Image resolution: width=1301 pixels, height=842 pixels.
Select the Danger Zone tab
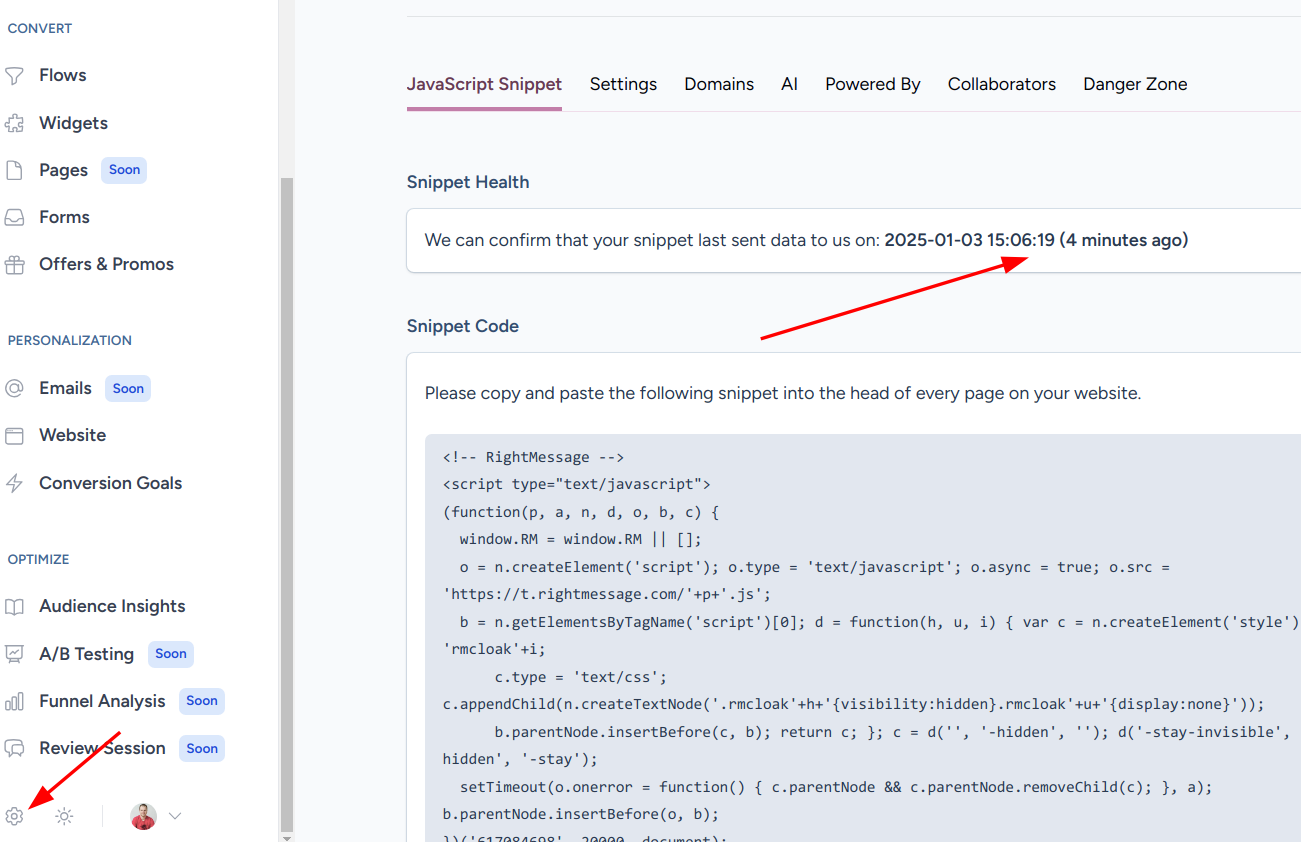[1135, 84]
